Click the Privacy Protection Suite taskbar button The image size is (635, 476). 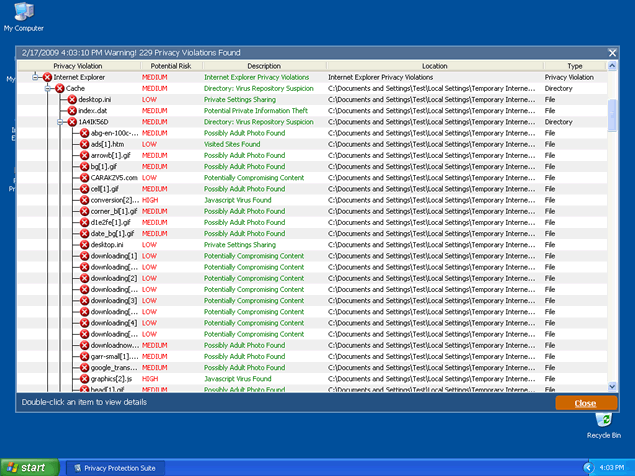tap(113, 467)
